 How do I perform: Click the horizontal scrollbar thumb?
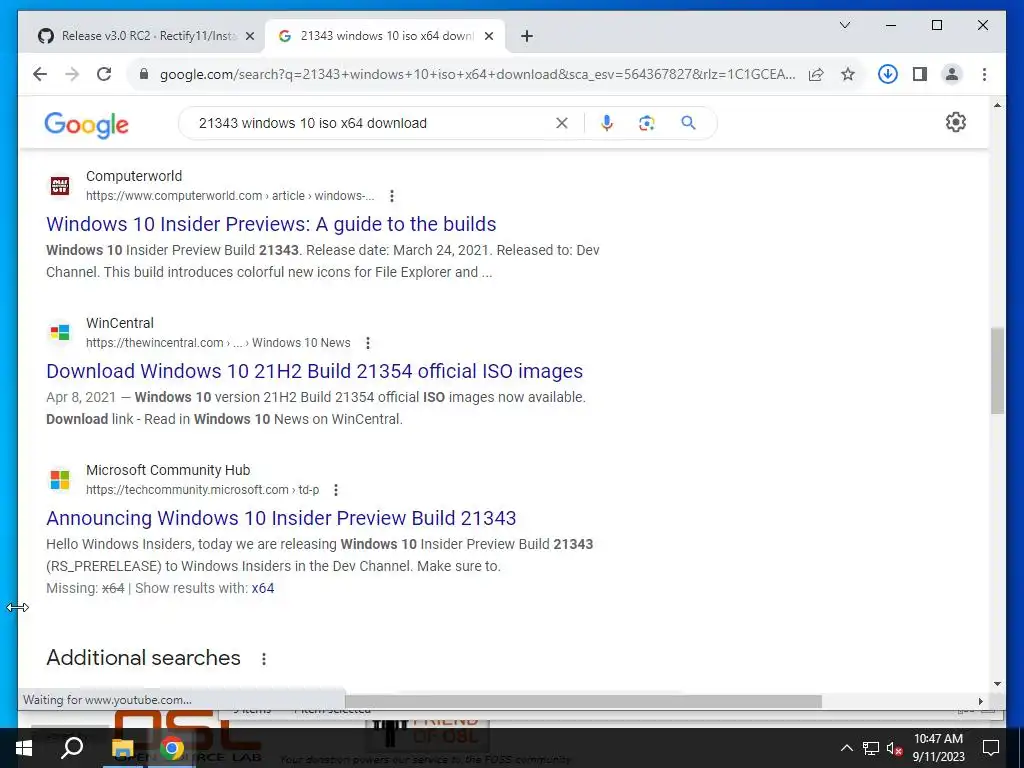click(583, 701)
